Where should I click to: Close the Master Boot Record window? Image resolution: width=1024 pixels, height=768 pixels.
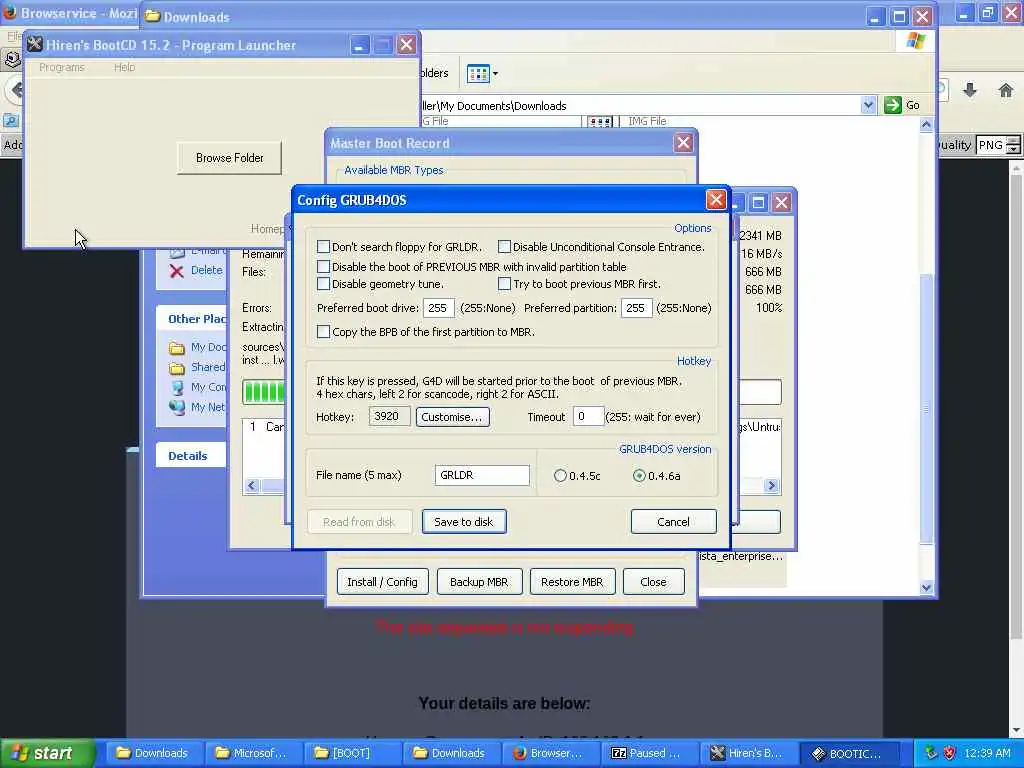(683, 142)
